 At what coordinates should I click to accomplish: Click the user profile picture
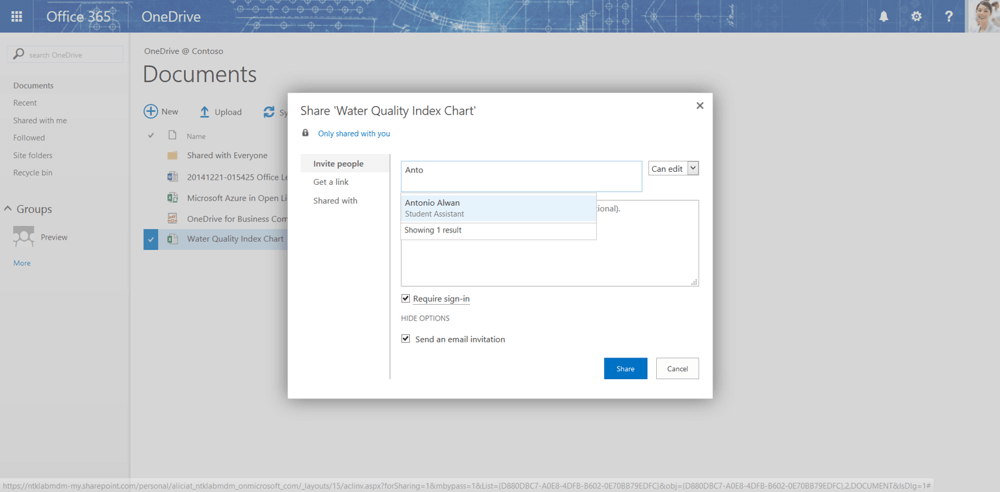(984, 16)
